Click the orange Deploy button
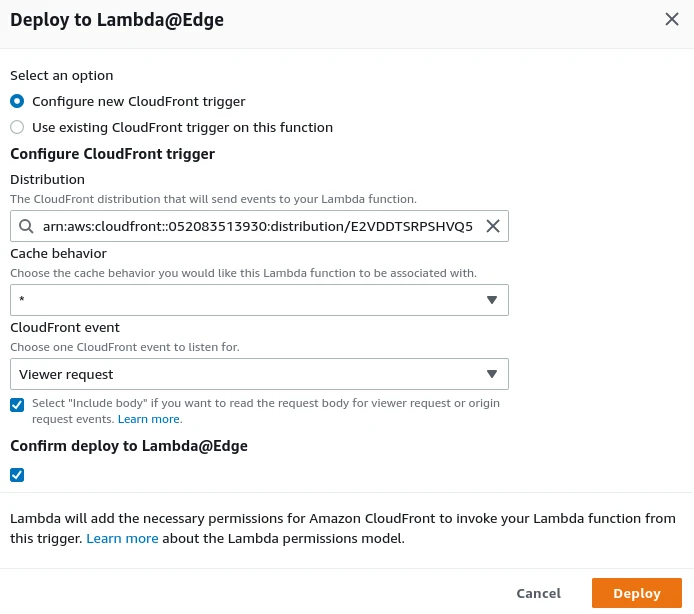The width and height of the screenshot is (694, 614). 636,593
